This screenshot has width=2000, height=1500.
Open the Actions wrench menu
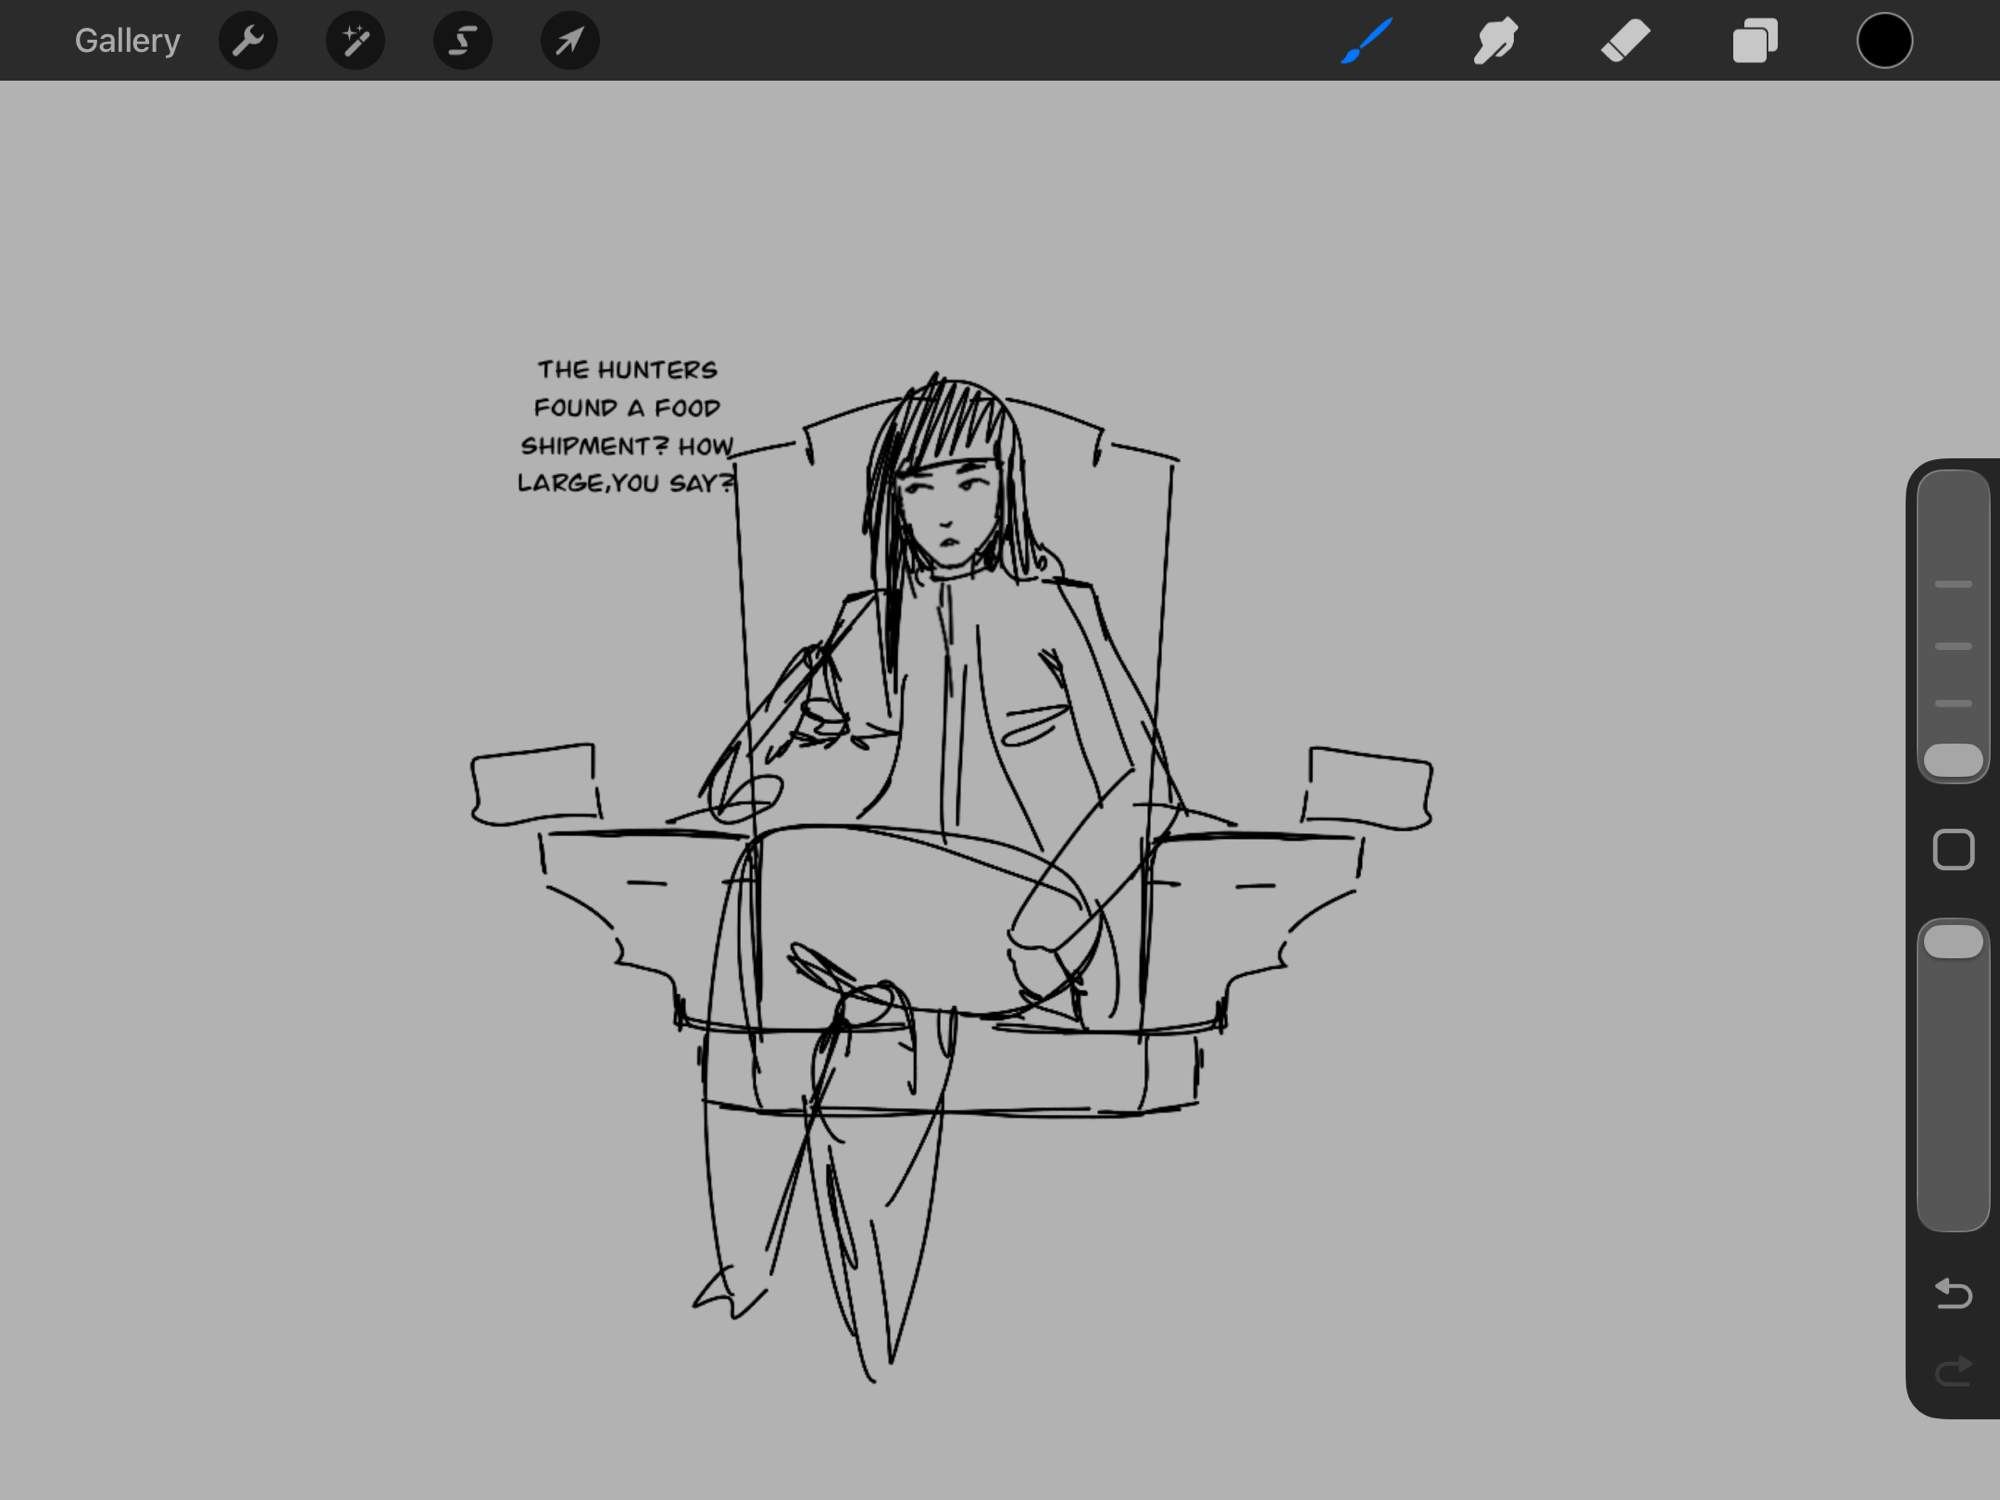tap(247, 41)
